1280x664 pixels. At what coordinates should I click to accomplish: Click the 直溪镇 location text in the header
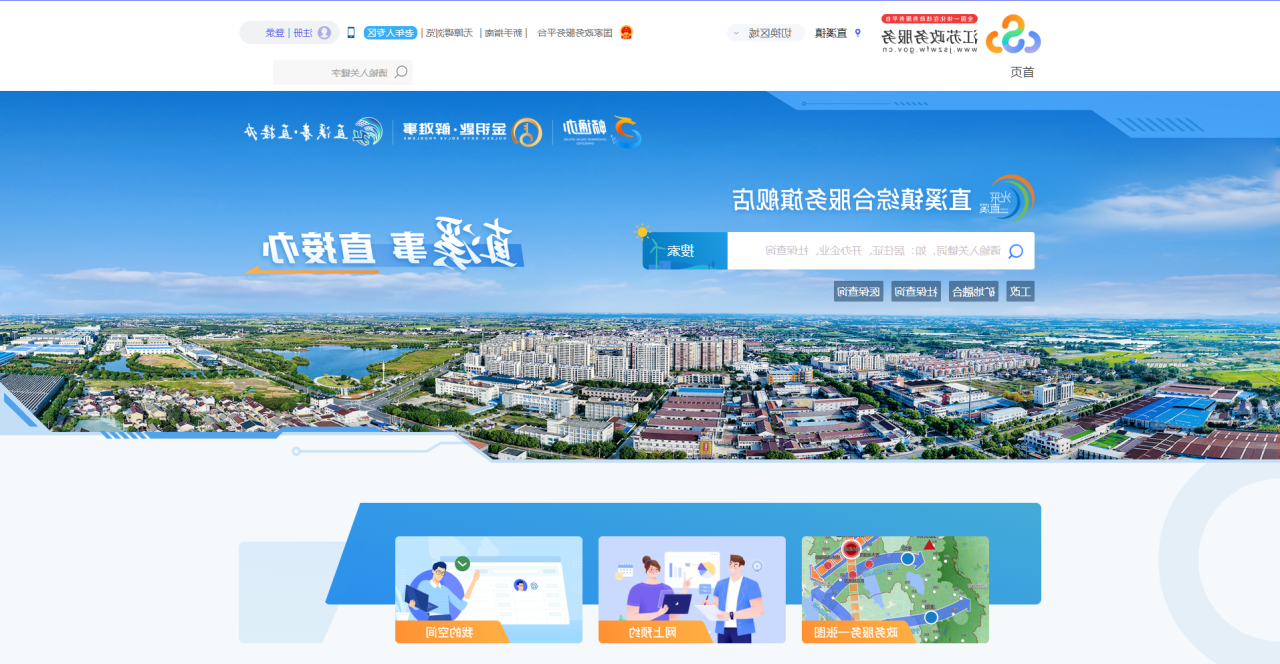point(831,33)
